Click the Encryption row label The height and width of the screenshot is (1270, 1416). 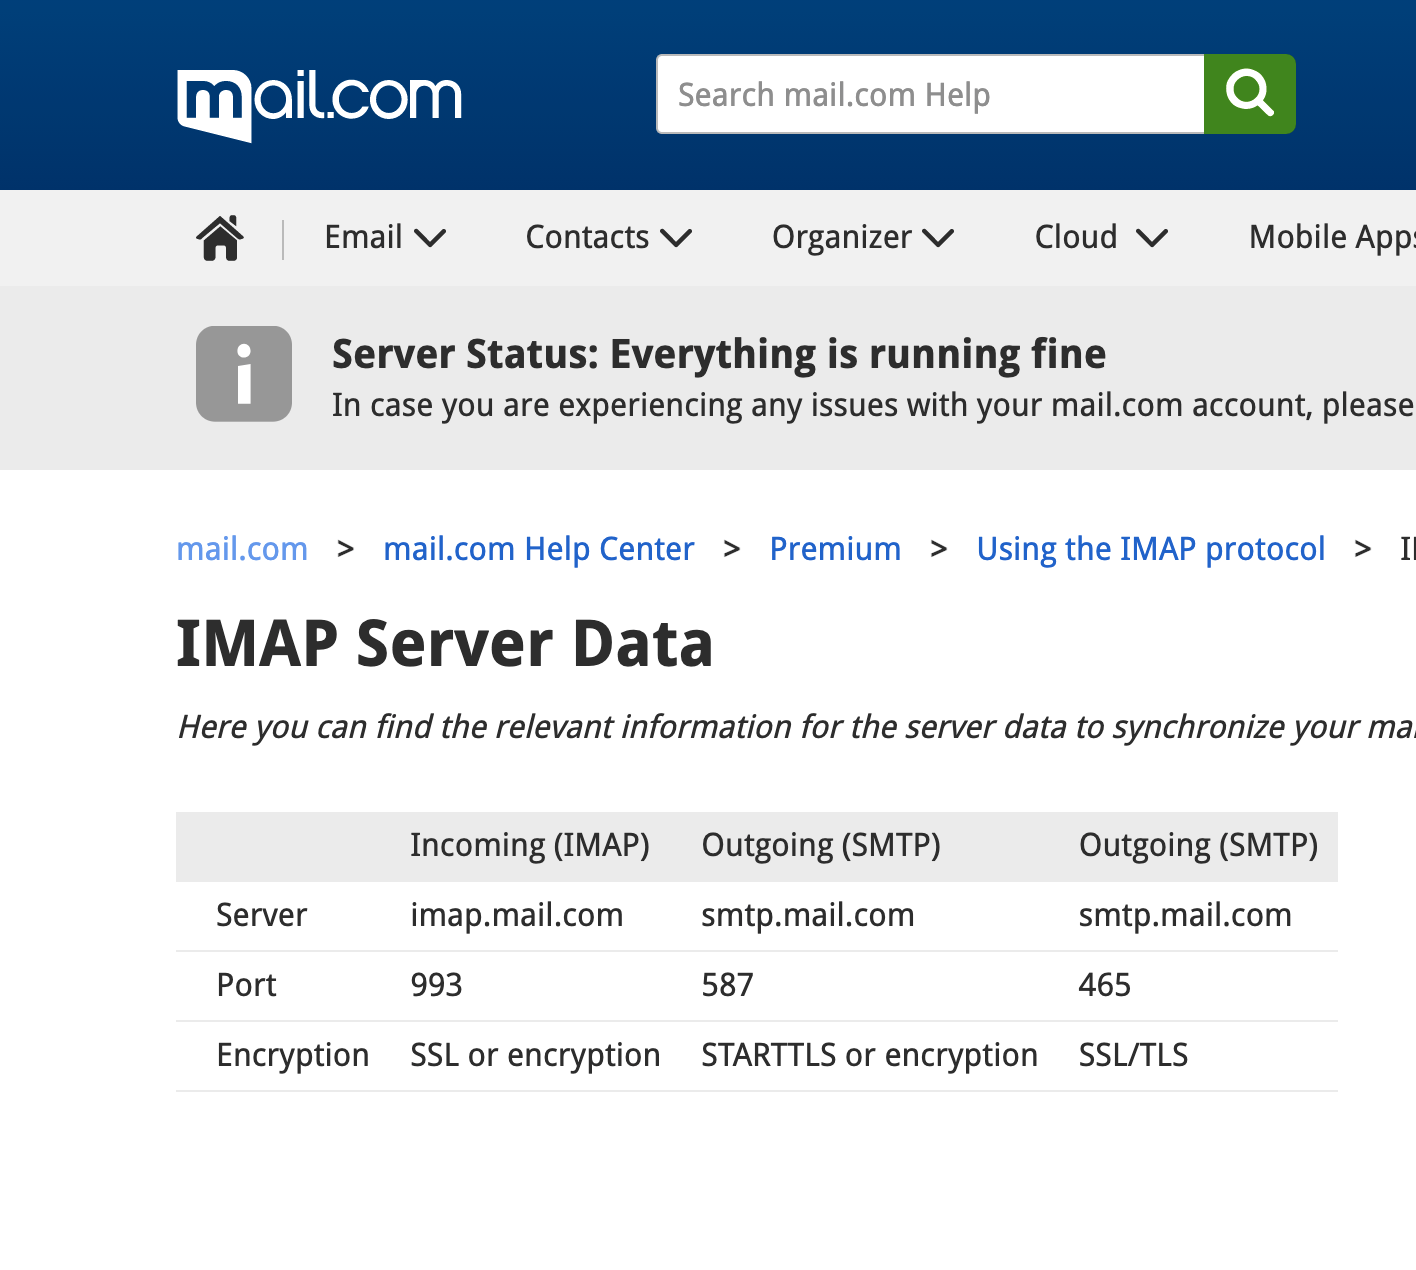click(x=293, y=1055)
